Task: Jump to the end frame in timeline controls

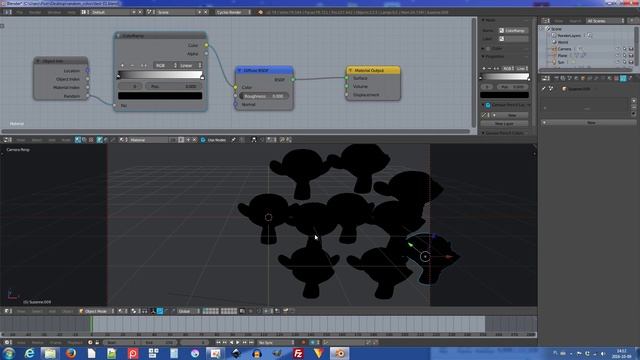Action: click(251, 342)
